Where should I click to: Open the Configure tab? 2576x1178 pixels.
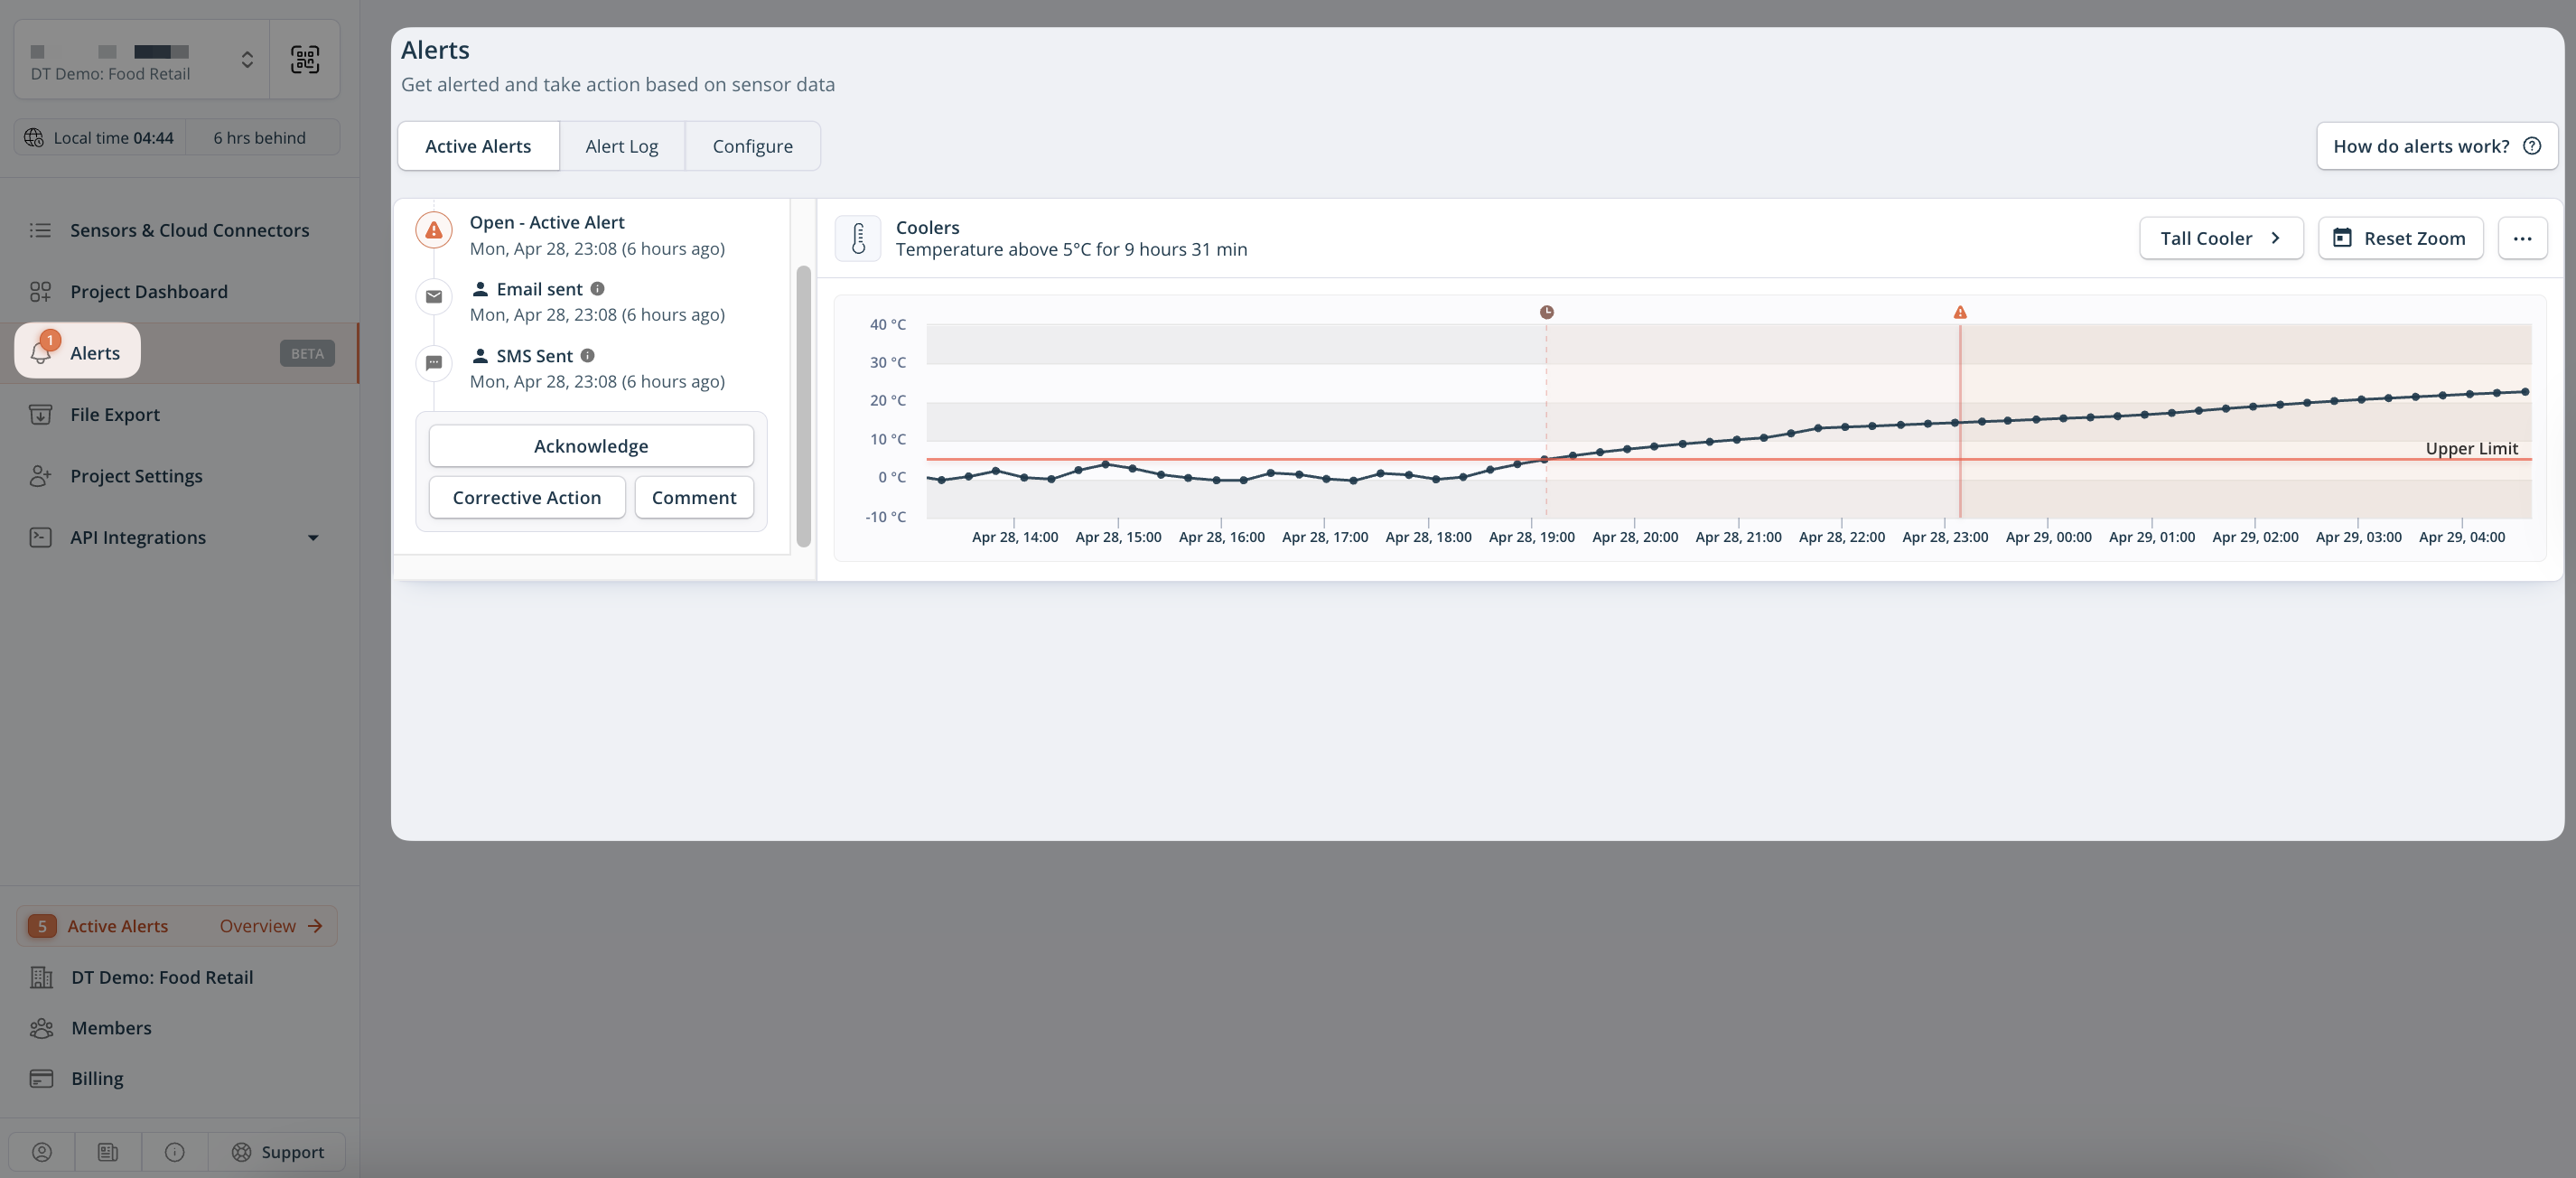click(x=752, y=146)
